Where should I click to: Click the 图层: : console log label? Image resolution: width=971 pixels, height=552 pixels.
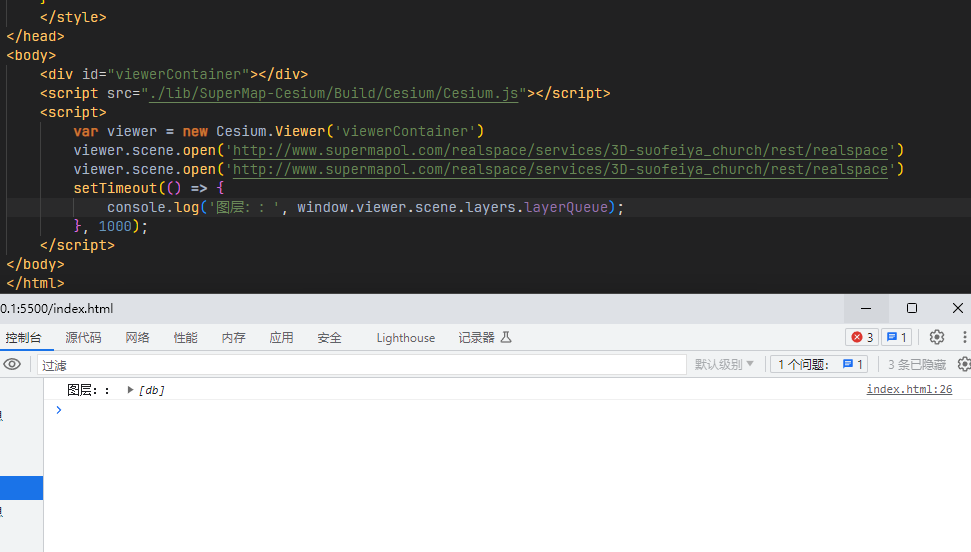click(x=88, y=390)
